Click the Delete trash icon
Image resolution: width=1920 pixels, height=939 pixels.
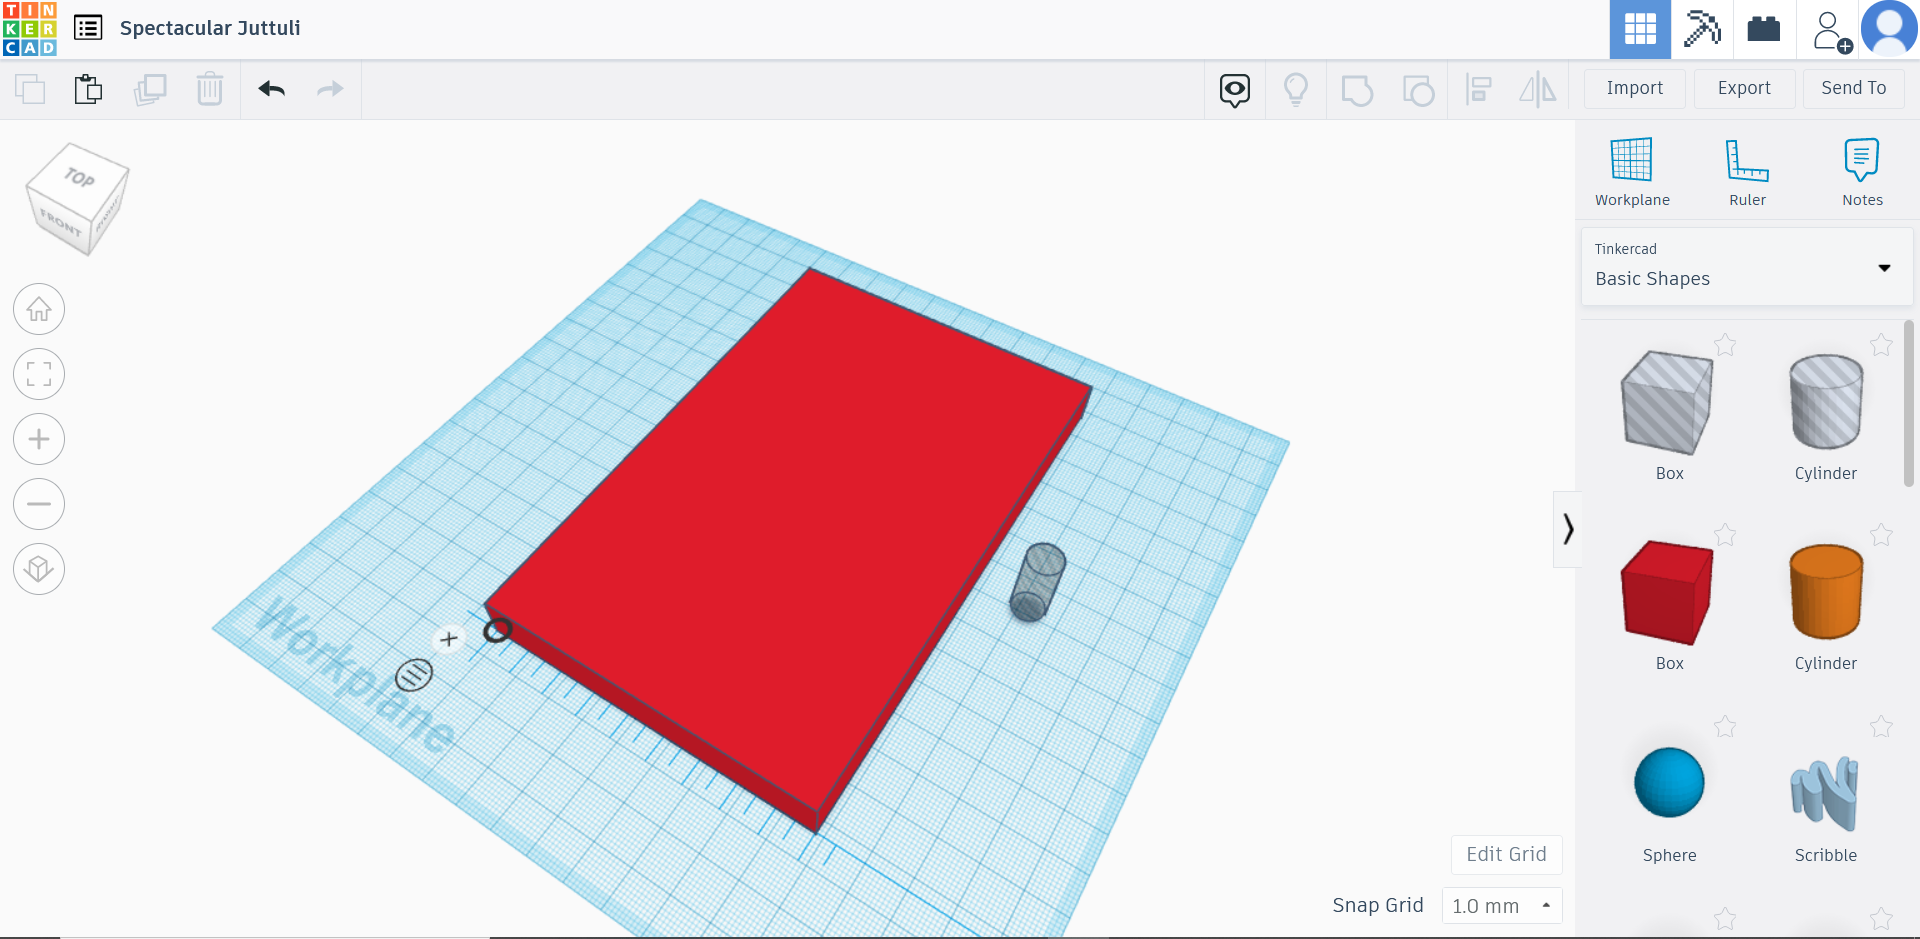point(210,89)
